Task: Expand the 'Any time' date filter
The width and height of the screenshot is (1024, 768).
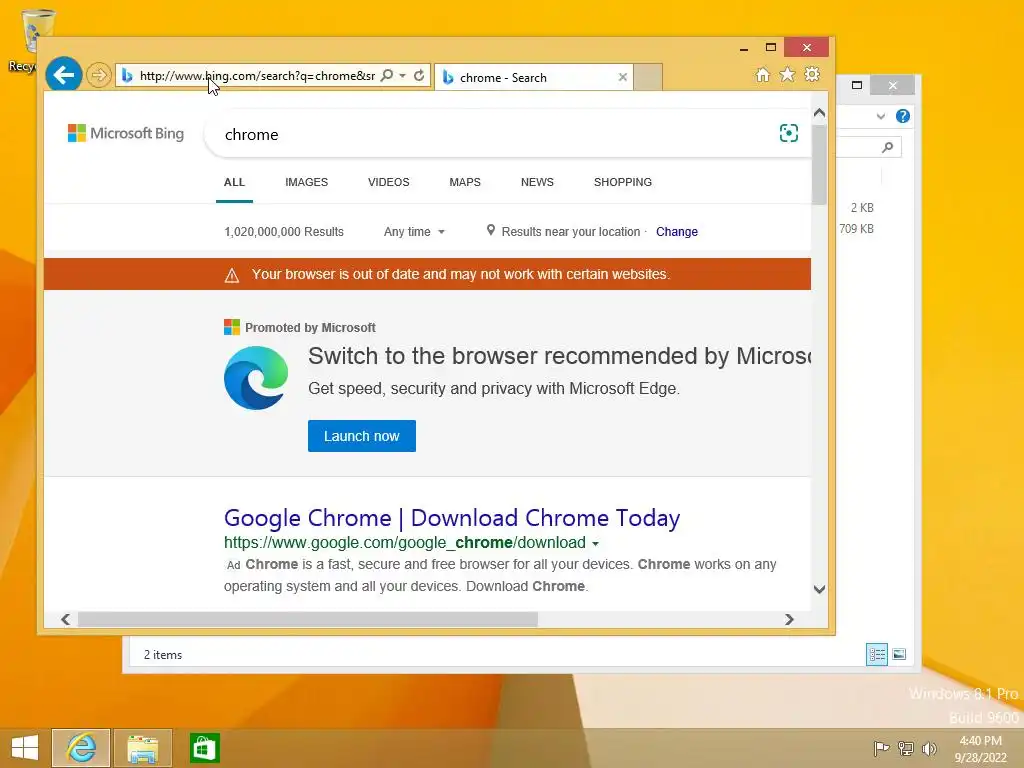Action: coord(414,232)
